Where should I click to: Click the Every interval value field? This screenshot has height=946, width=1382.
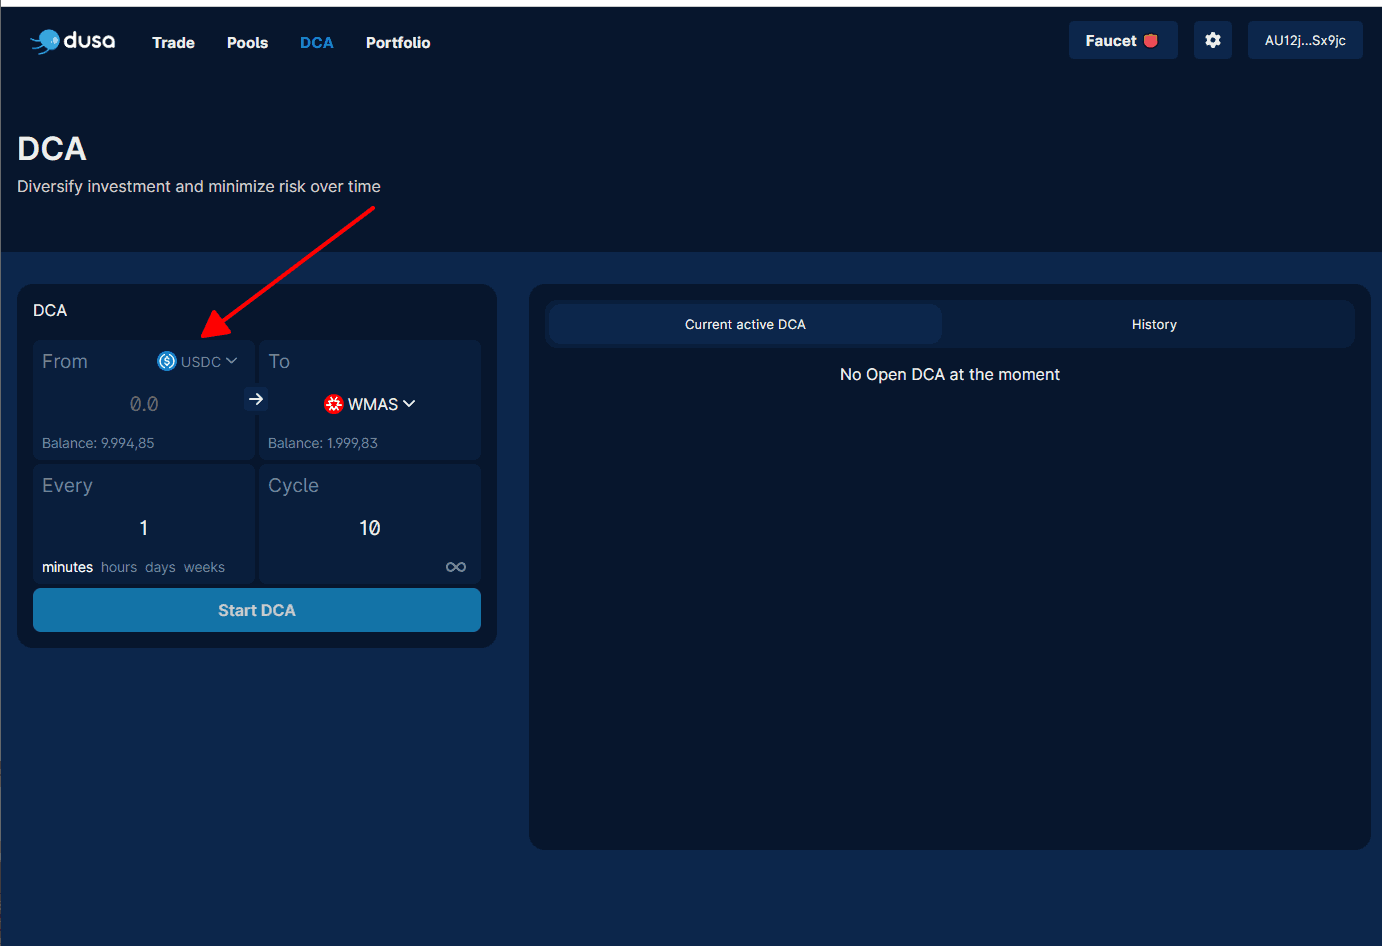click(144, 528)
